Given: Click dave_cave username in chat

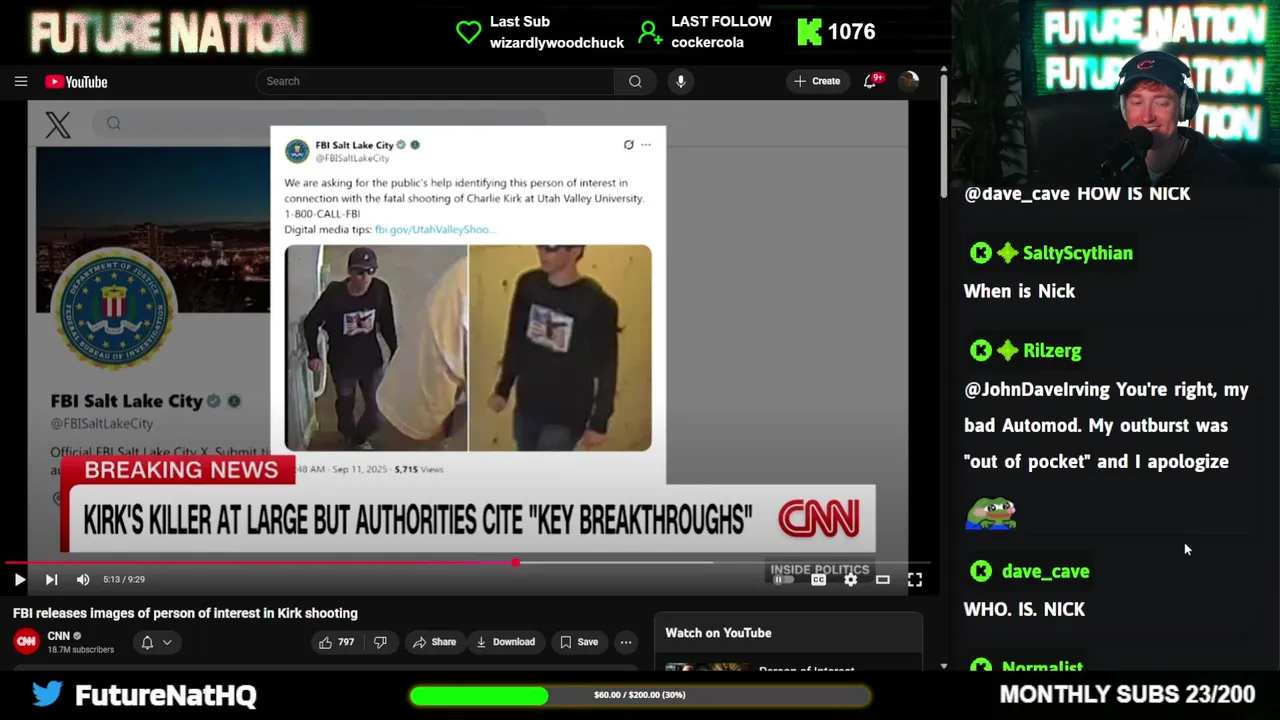Looking at the screenshot, I should [x=1045, y=571].
